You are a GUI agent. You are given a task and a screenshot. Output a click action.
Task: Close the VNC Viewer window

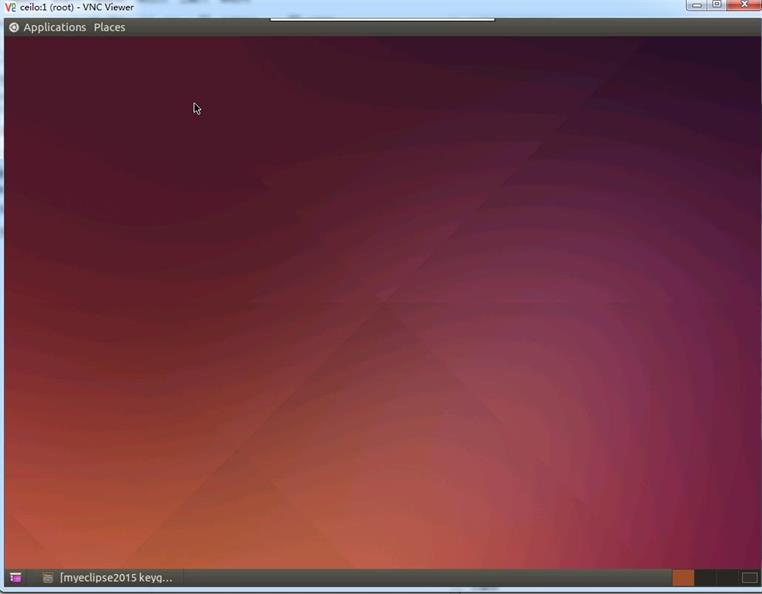744,5
